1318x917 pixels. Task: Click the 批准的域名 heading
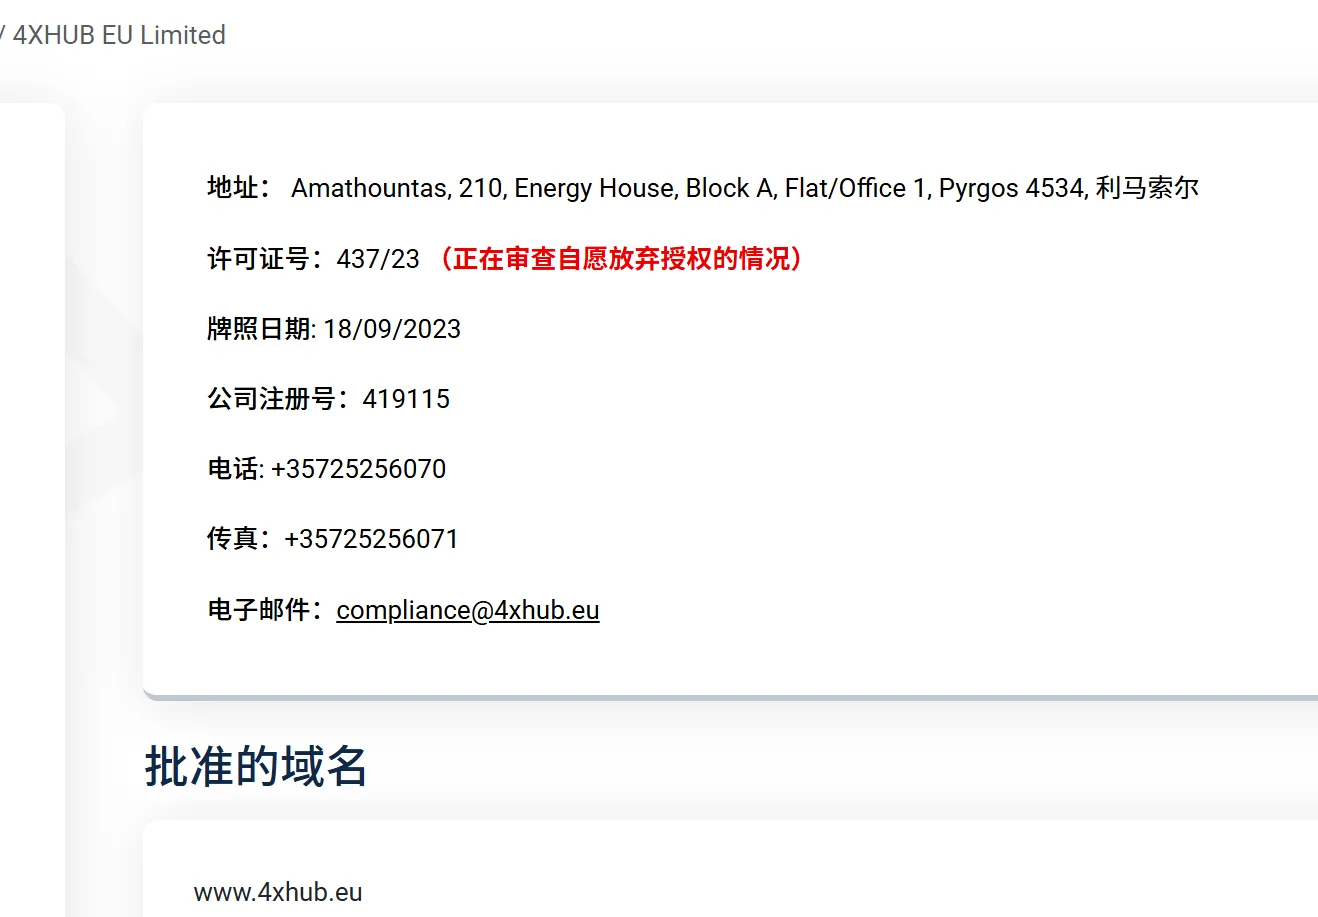pos(256,767)
